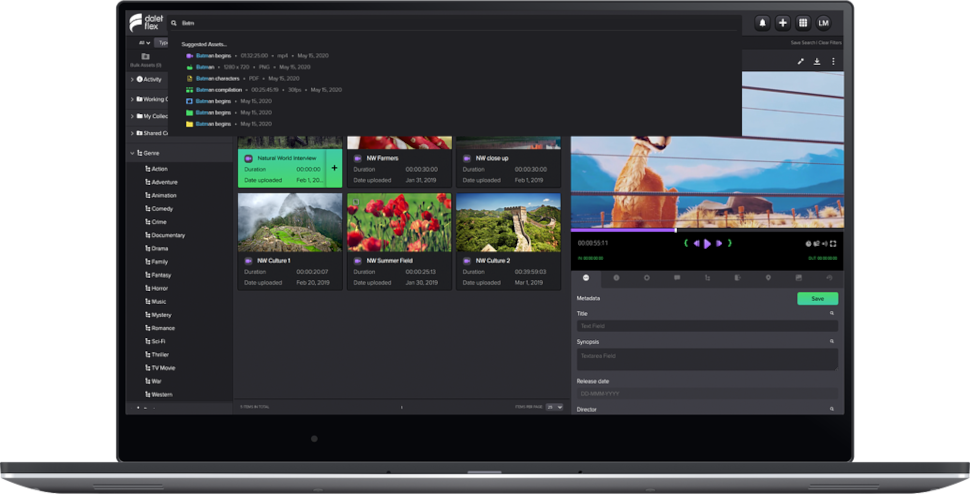Open the apps grid menu

coord(803,23)
